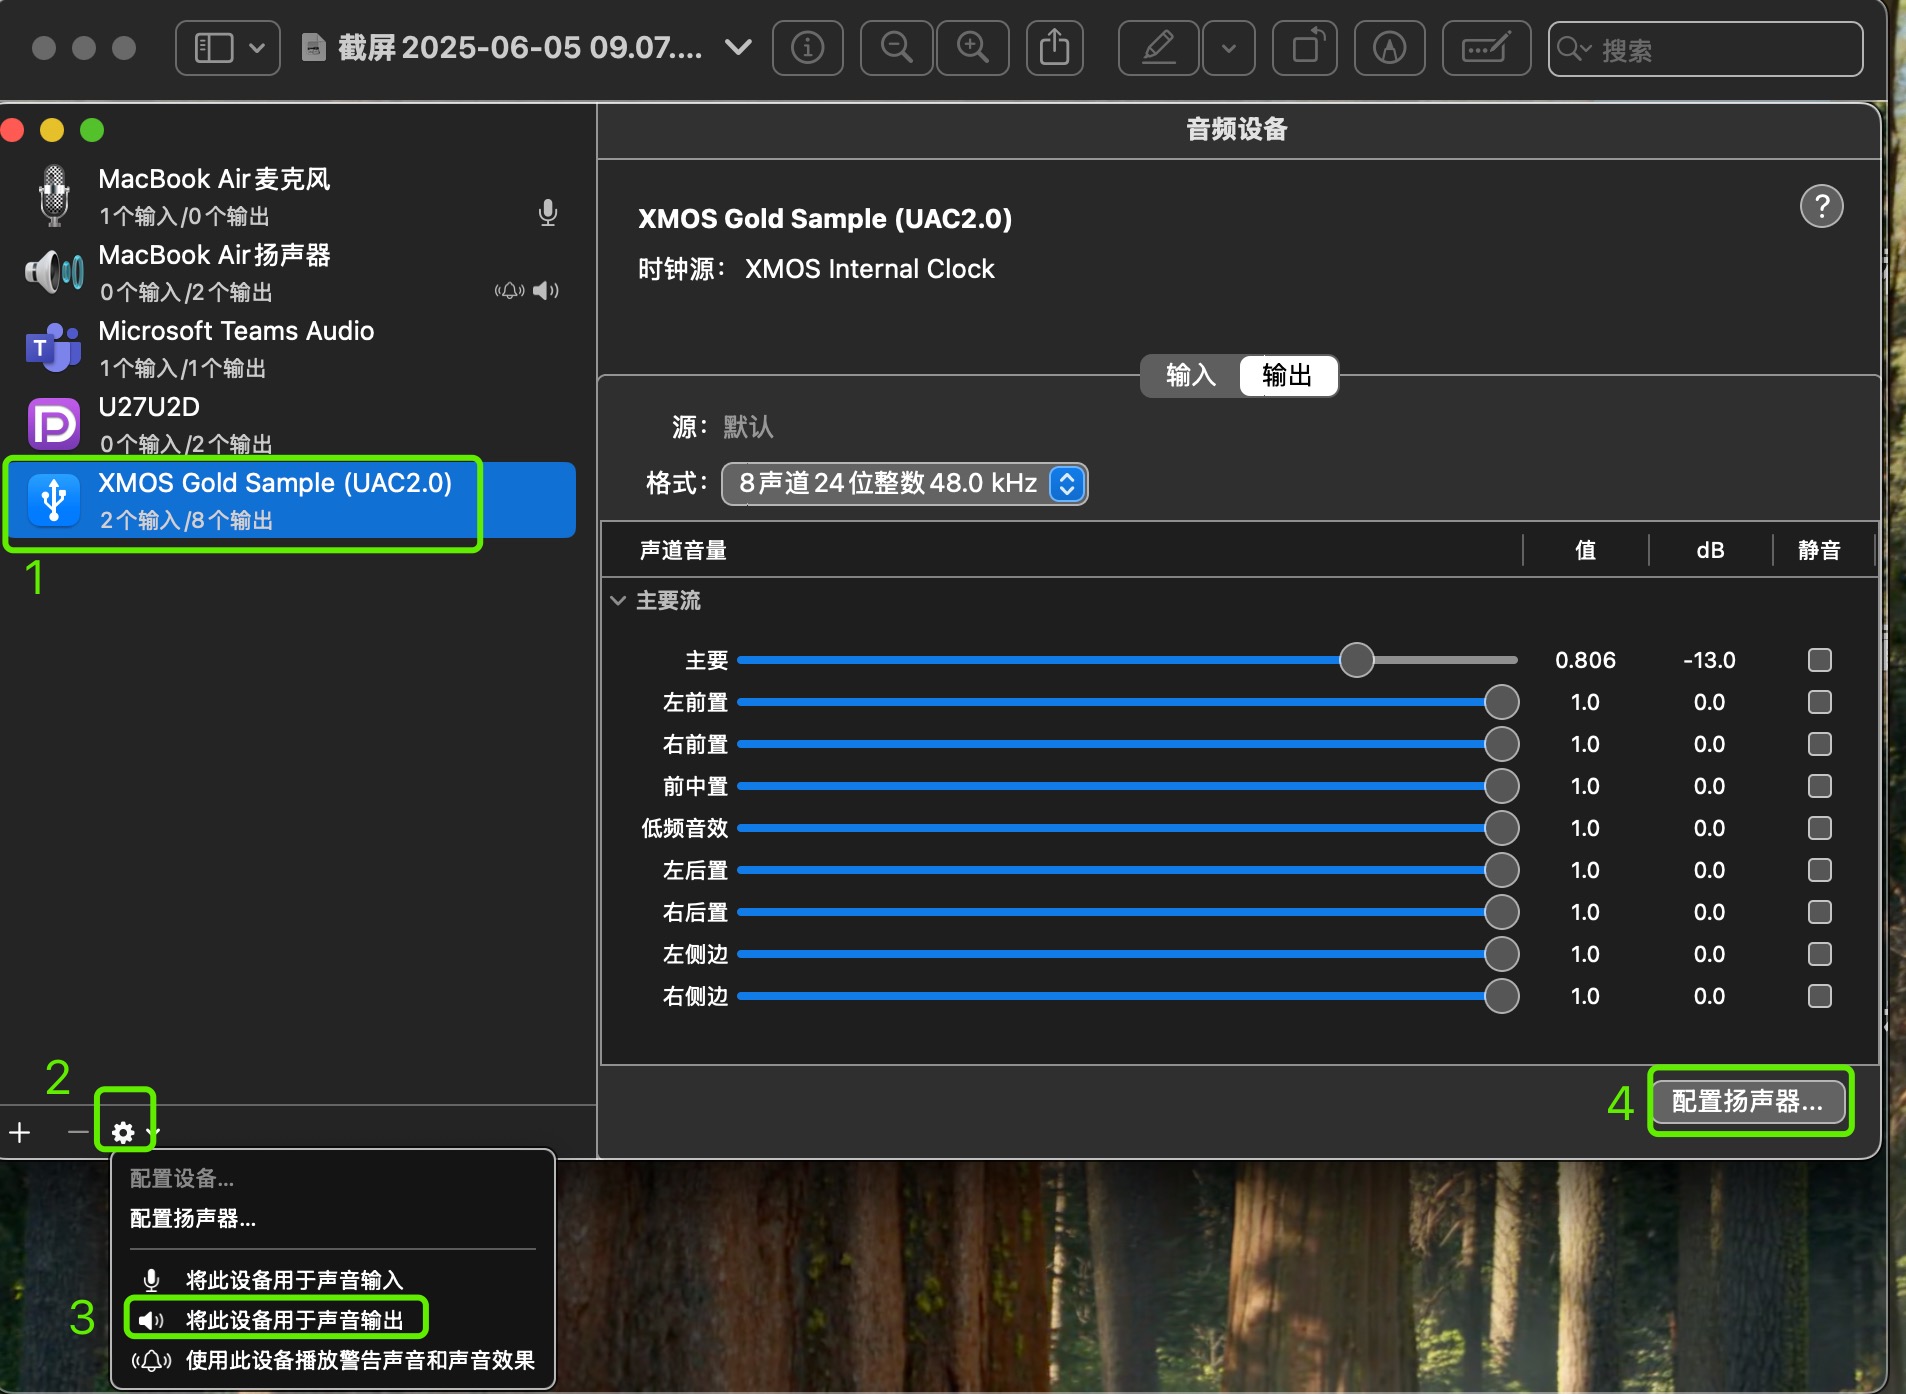
Task: Select the Microsoft Teams Audio device name
Action: 236,331
